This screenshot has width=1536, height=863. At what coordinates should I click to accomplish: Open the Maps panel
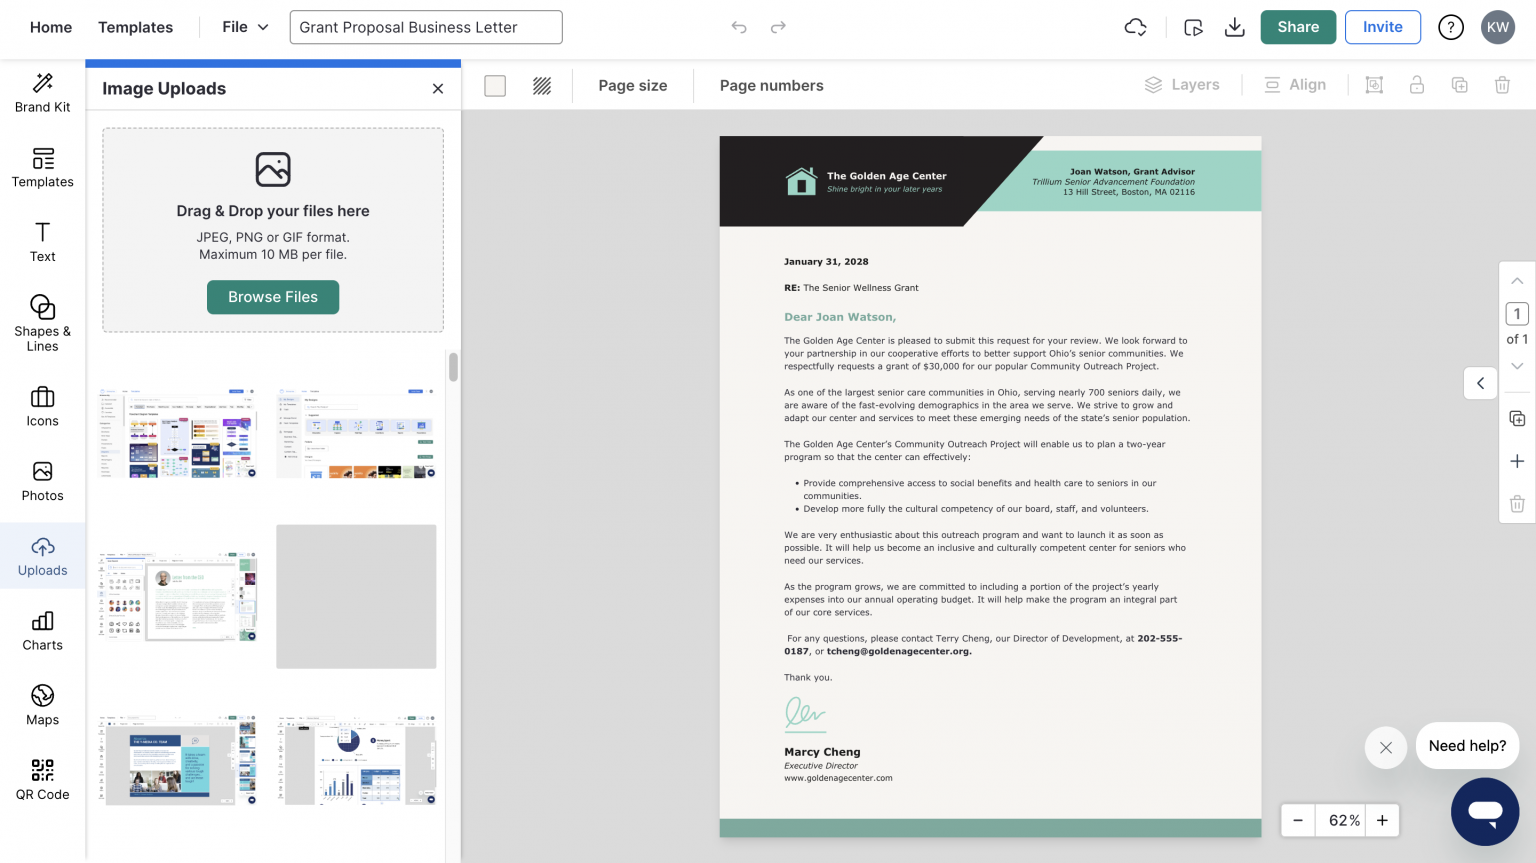pos(42,705)
